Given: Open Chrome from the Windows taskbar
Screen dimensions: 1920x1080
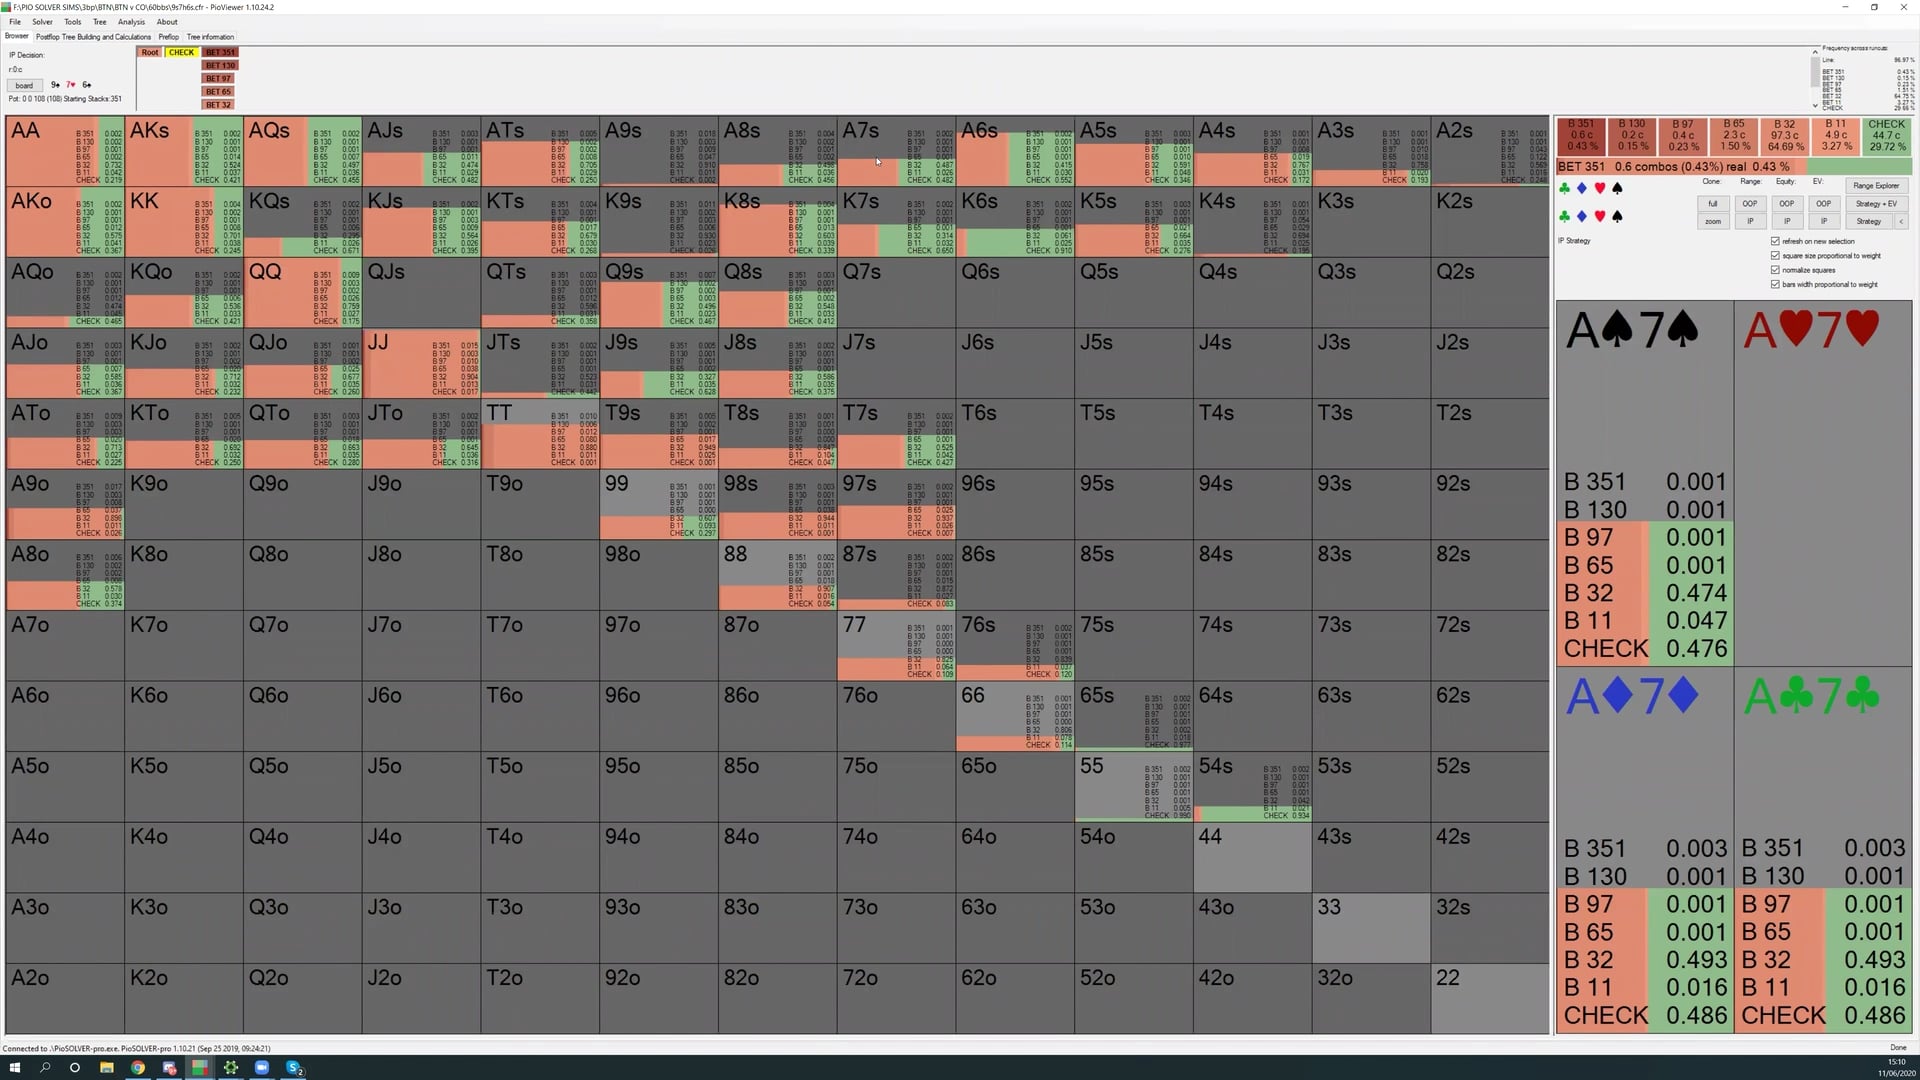Looking at the screenshot, I should tap(138, 1068).
